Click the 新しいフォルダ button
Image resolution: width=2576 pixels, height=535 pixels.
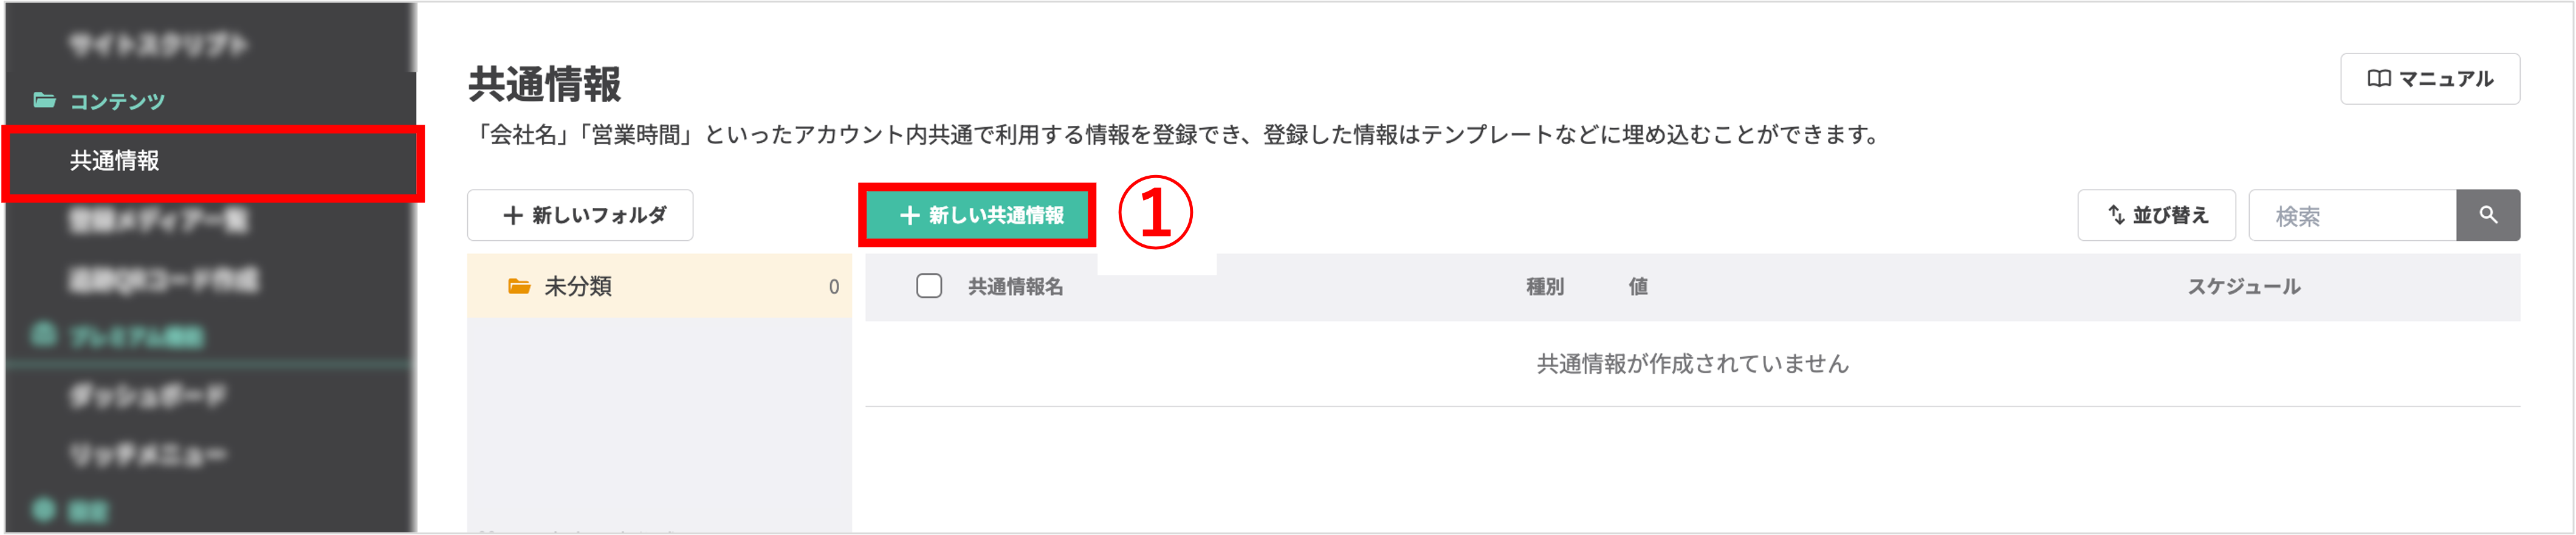point(580,215)
